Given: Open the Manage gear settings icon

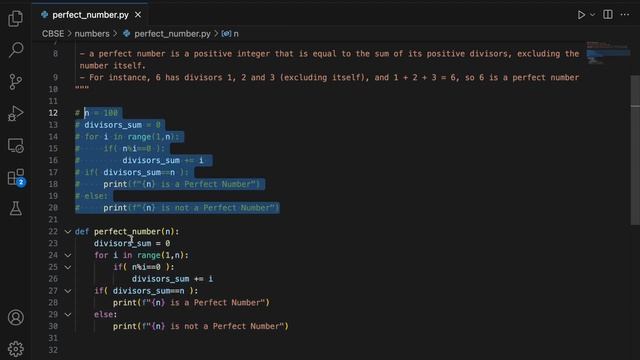Looking at the screenshot, I should coord(16,349).
